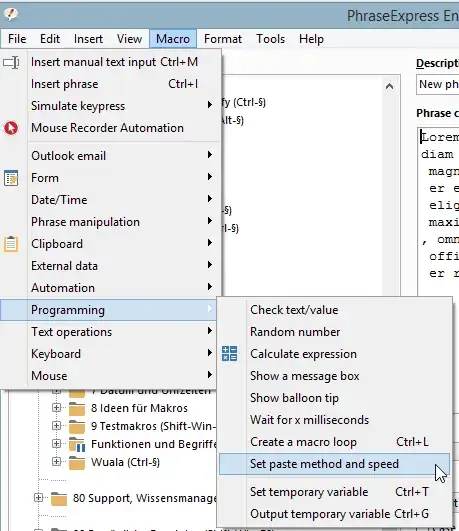Click the 80 Support folder icon
Viewport: 459px width, 531px height.
pos(59,498)
